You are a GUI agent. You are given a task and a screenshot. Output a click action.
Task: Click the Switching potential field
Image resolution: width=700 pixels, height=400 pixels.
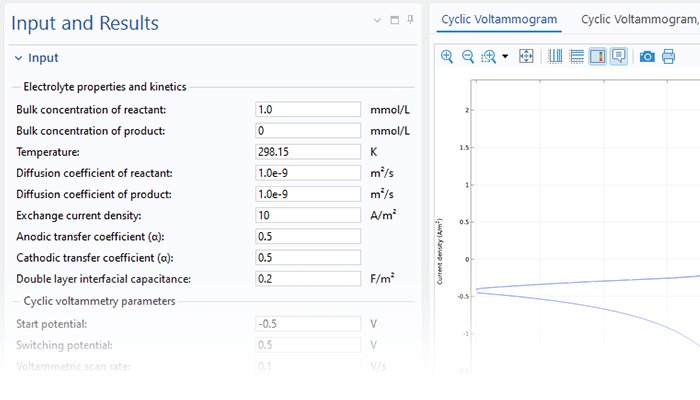tap(308, 345)
